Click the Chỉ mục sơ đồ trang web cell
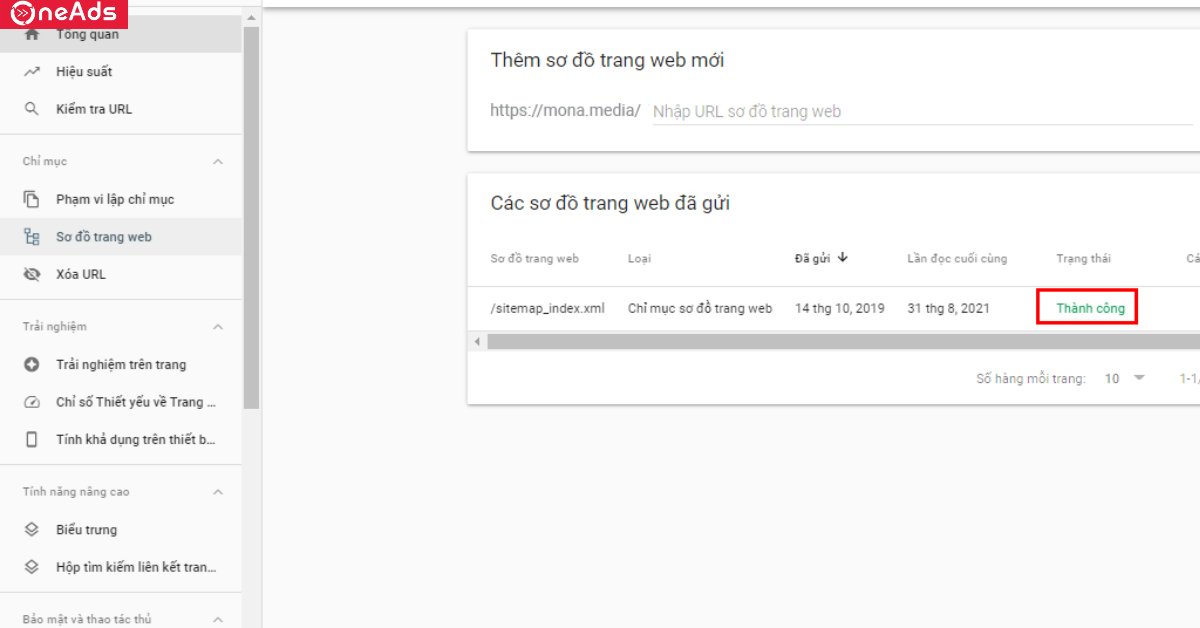The height and width of the screenshot is (628, 1200). coord(700,308)
